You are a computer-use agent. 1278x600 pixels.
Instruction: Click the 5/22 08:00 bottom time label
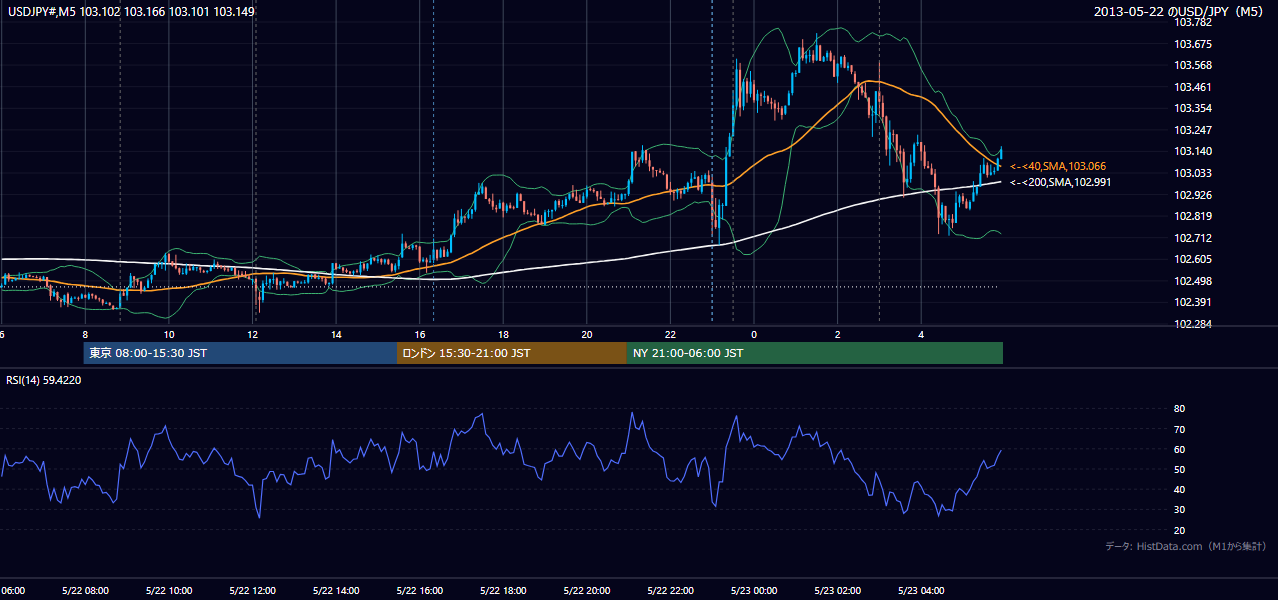point(85,591)
